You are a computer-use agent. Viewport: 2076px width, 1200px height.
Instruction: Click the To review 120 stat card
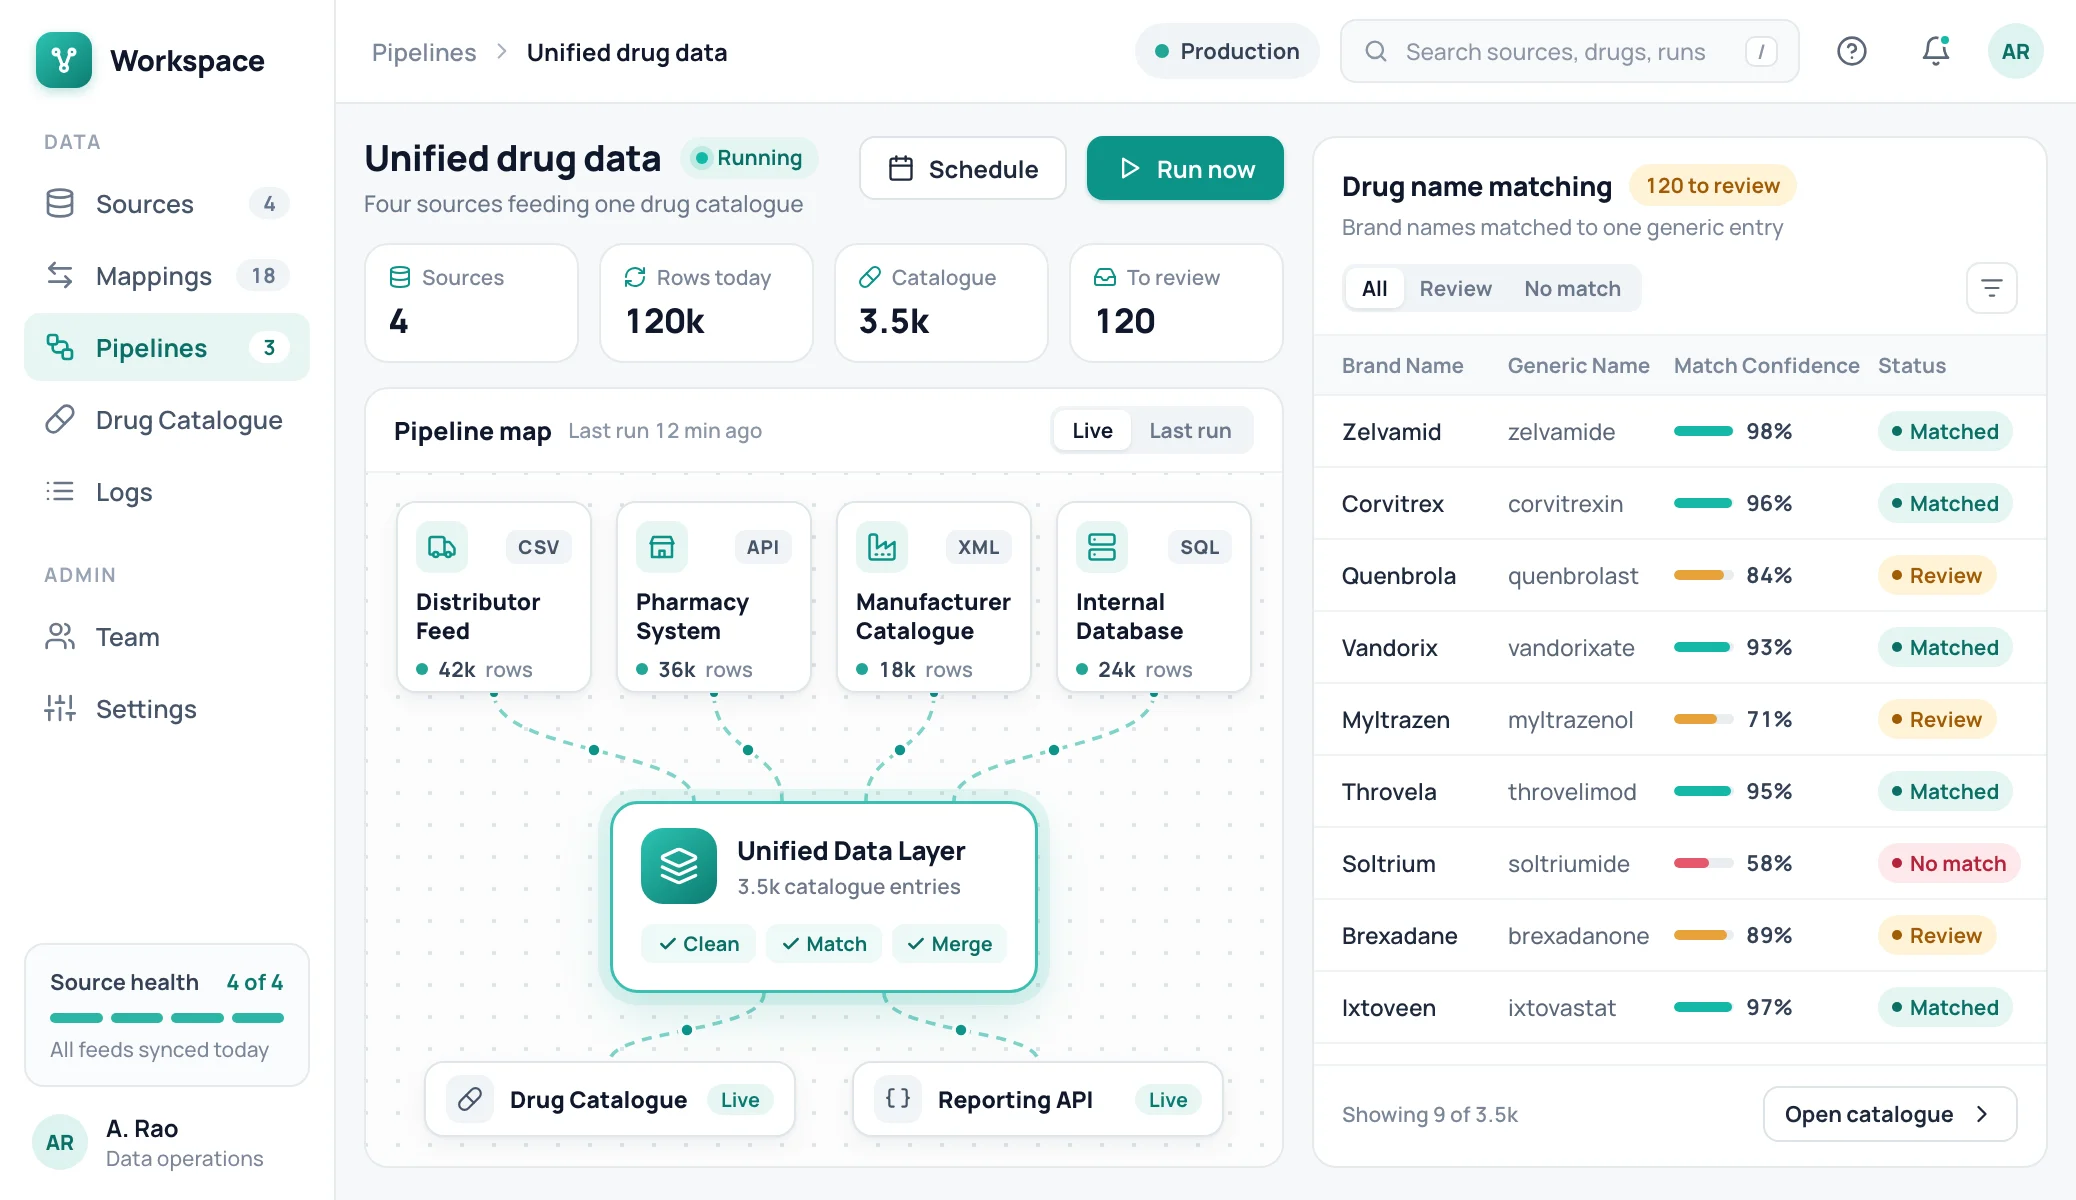[1176, 302]
